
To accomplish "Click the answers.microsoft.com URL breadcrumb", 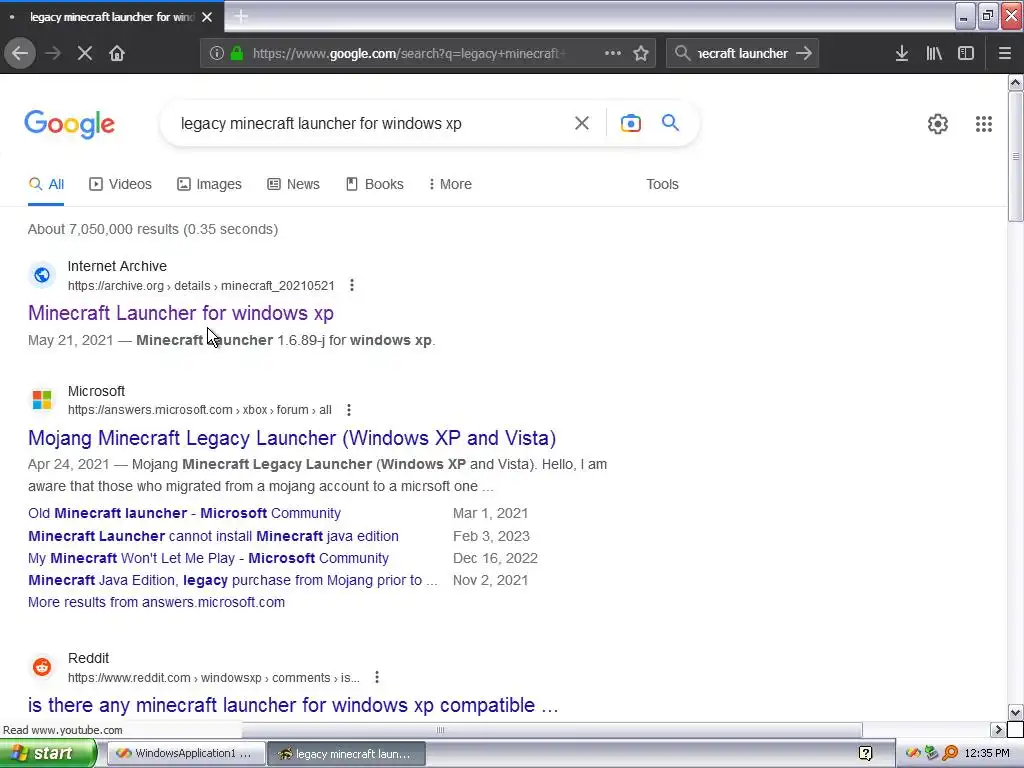I will coord(200,410).
